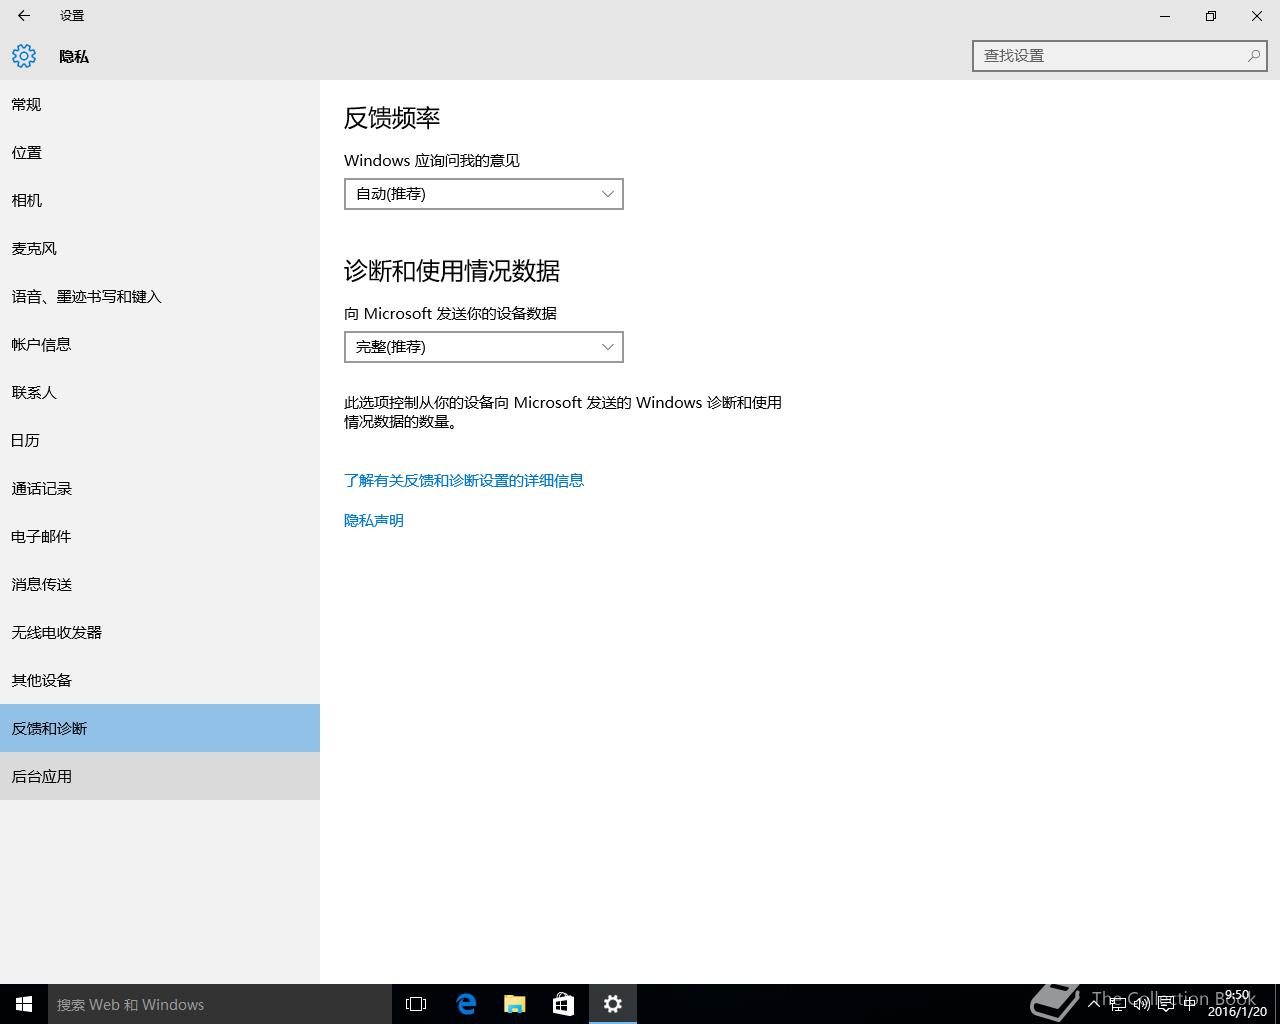Click the Windows 应询问我的意见 label
This screenshot has height=1024, width=1280.
(x=432, y=161)
